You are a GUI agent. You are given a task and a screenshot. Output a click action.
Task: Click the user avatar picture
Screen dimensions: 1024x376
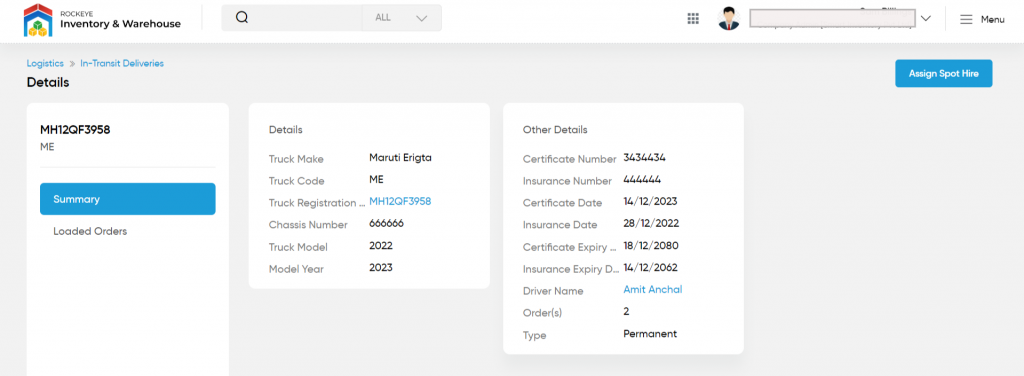point(729,18)
